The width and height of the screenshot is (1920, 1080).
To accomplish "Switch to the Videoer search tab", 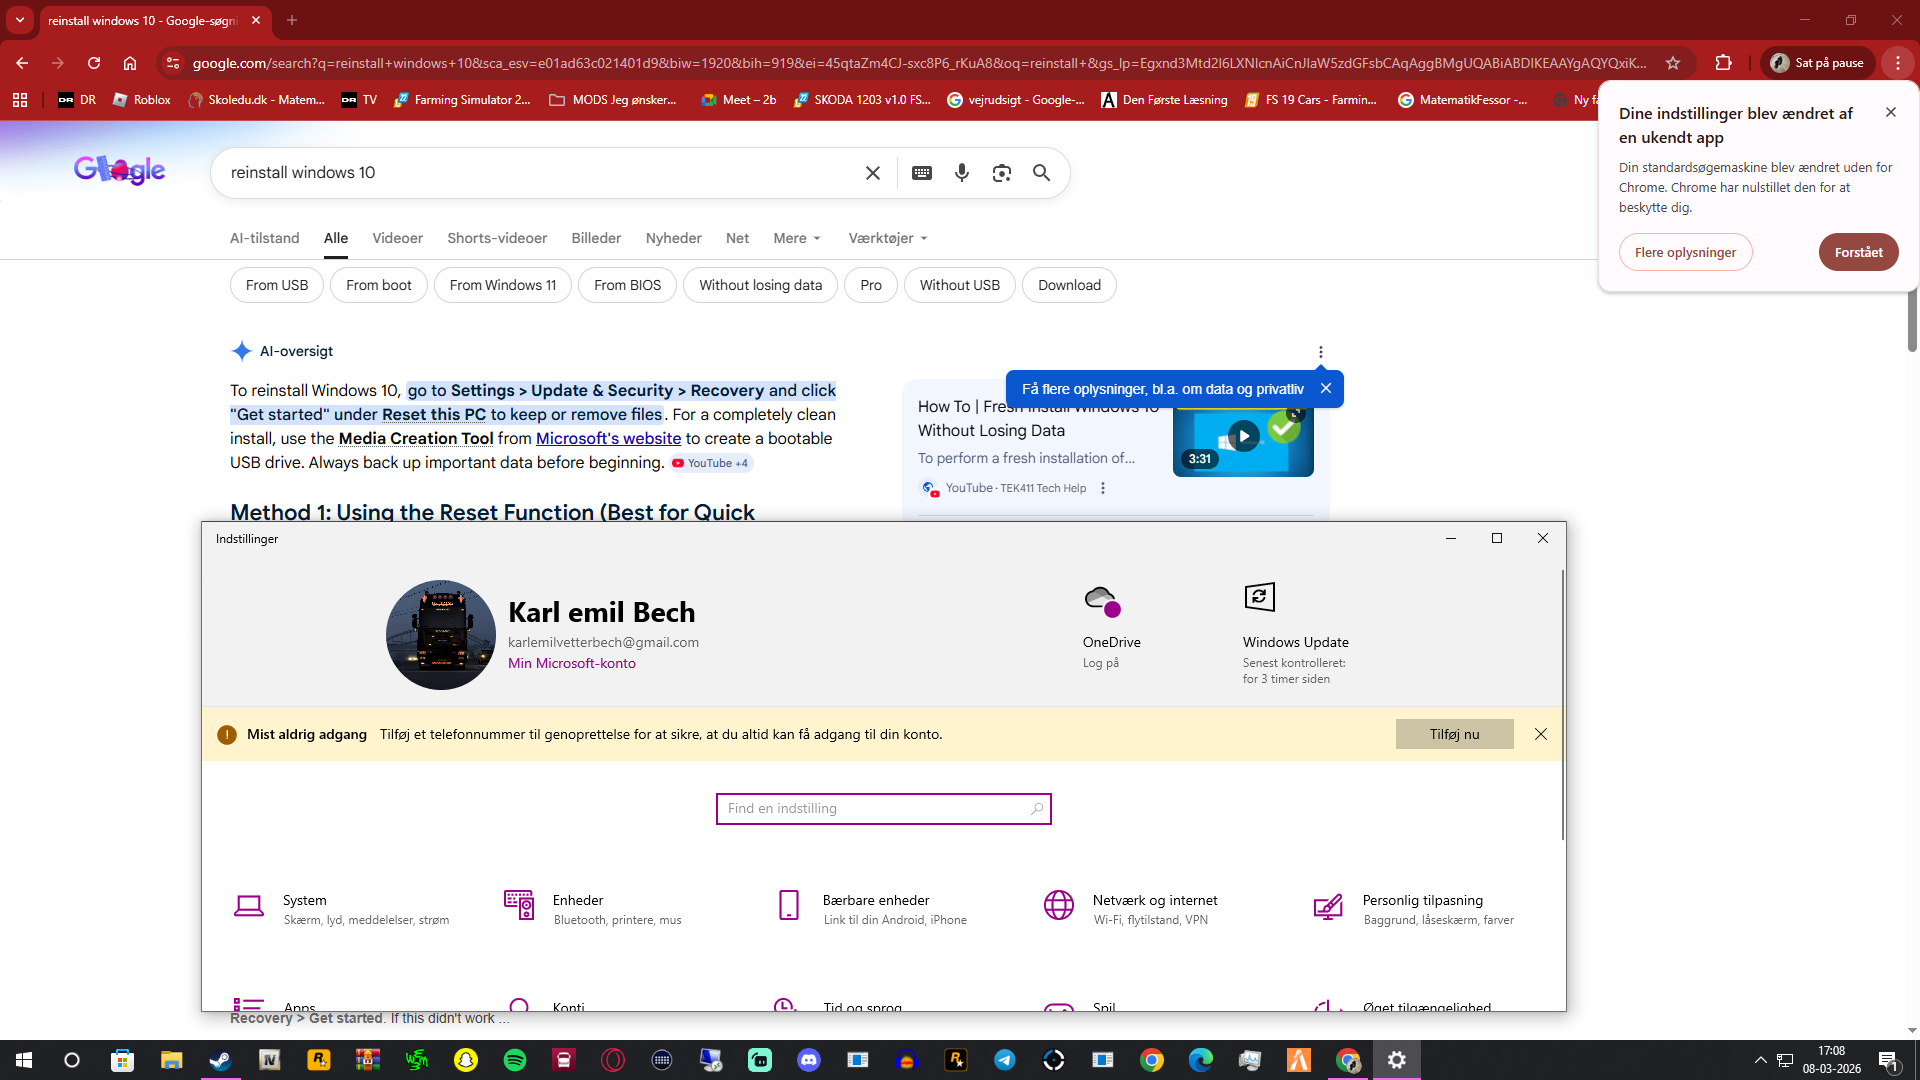I will point(397,238).
